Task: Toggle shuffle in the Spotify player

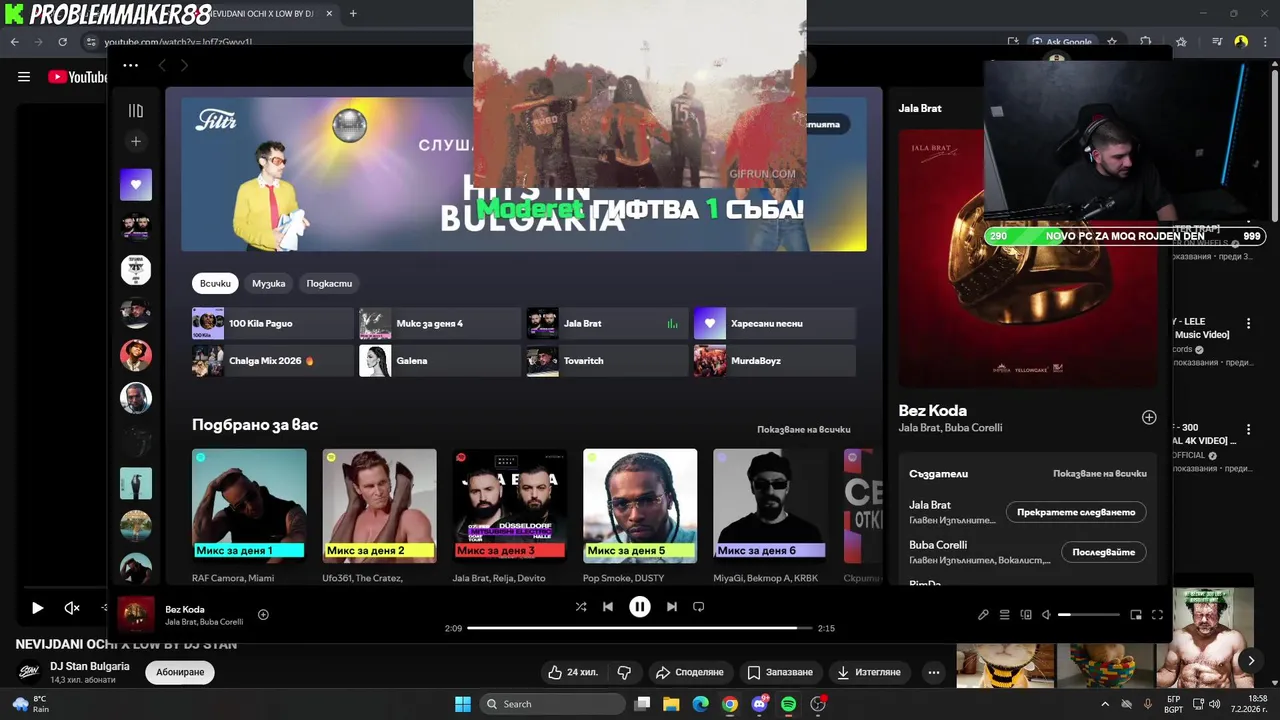Action: 581,606
